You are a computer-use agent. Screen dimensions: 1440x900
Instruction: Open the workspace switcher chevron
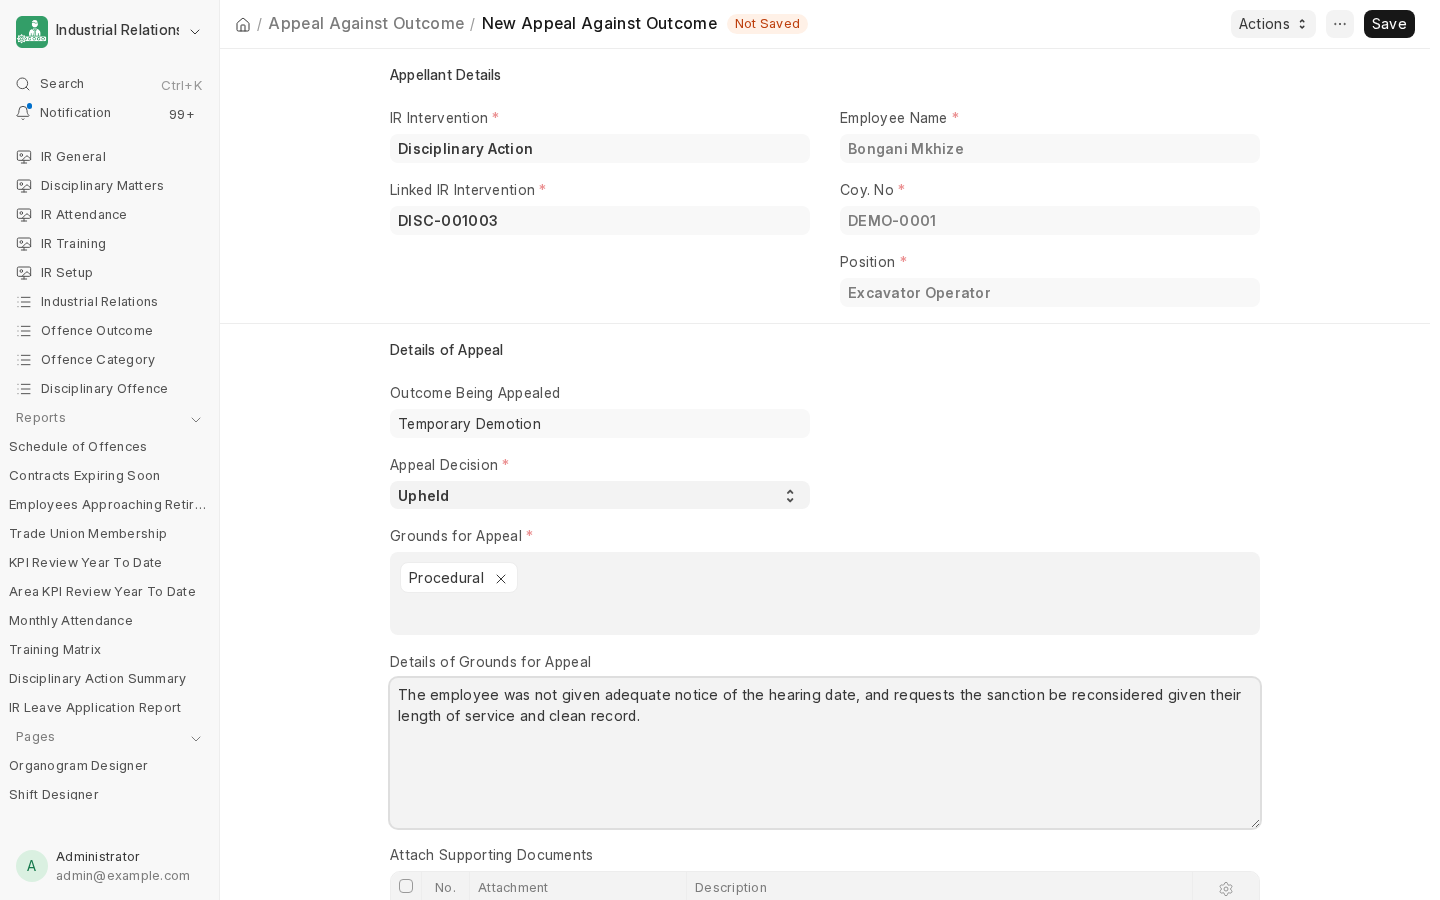point(195,32)
